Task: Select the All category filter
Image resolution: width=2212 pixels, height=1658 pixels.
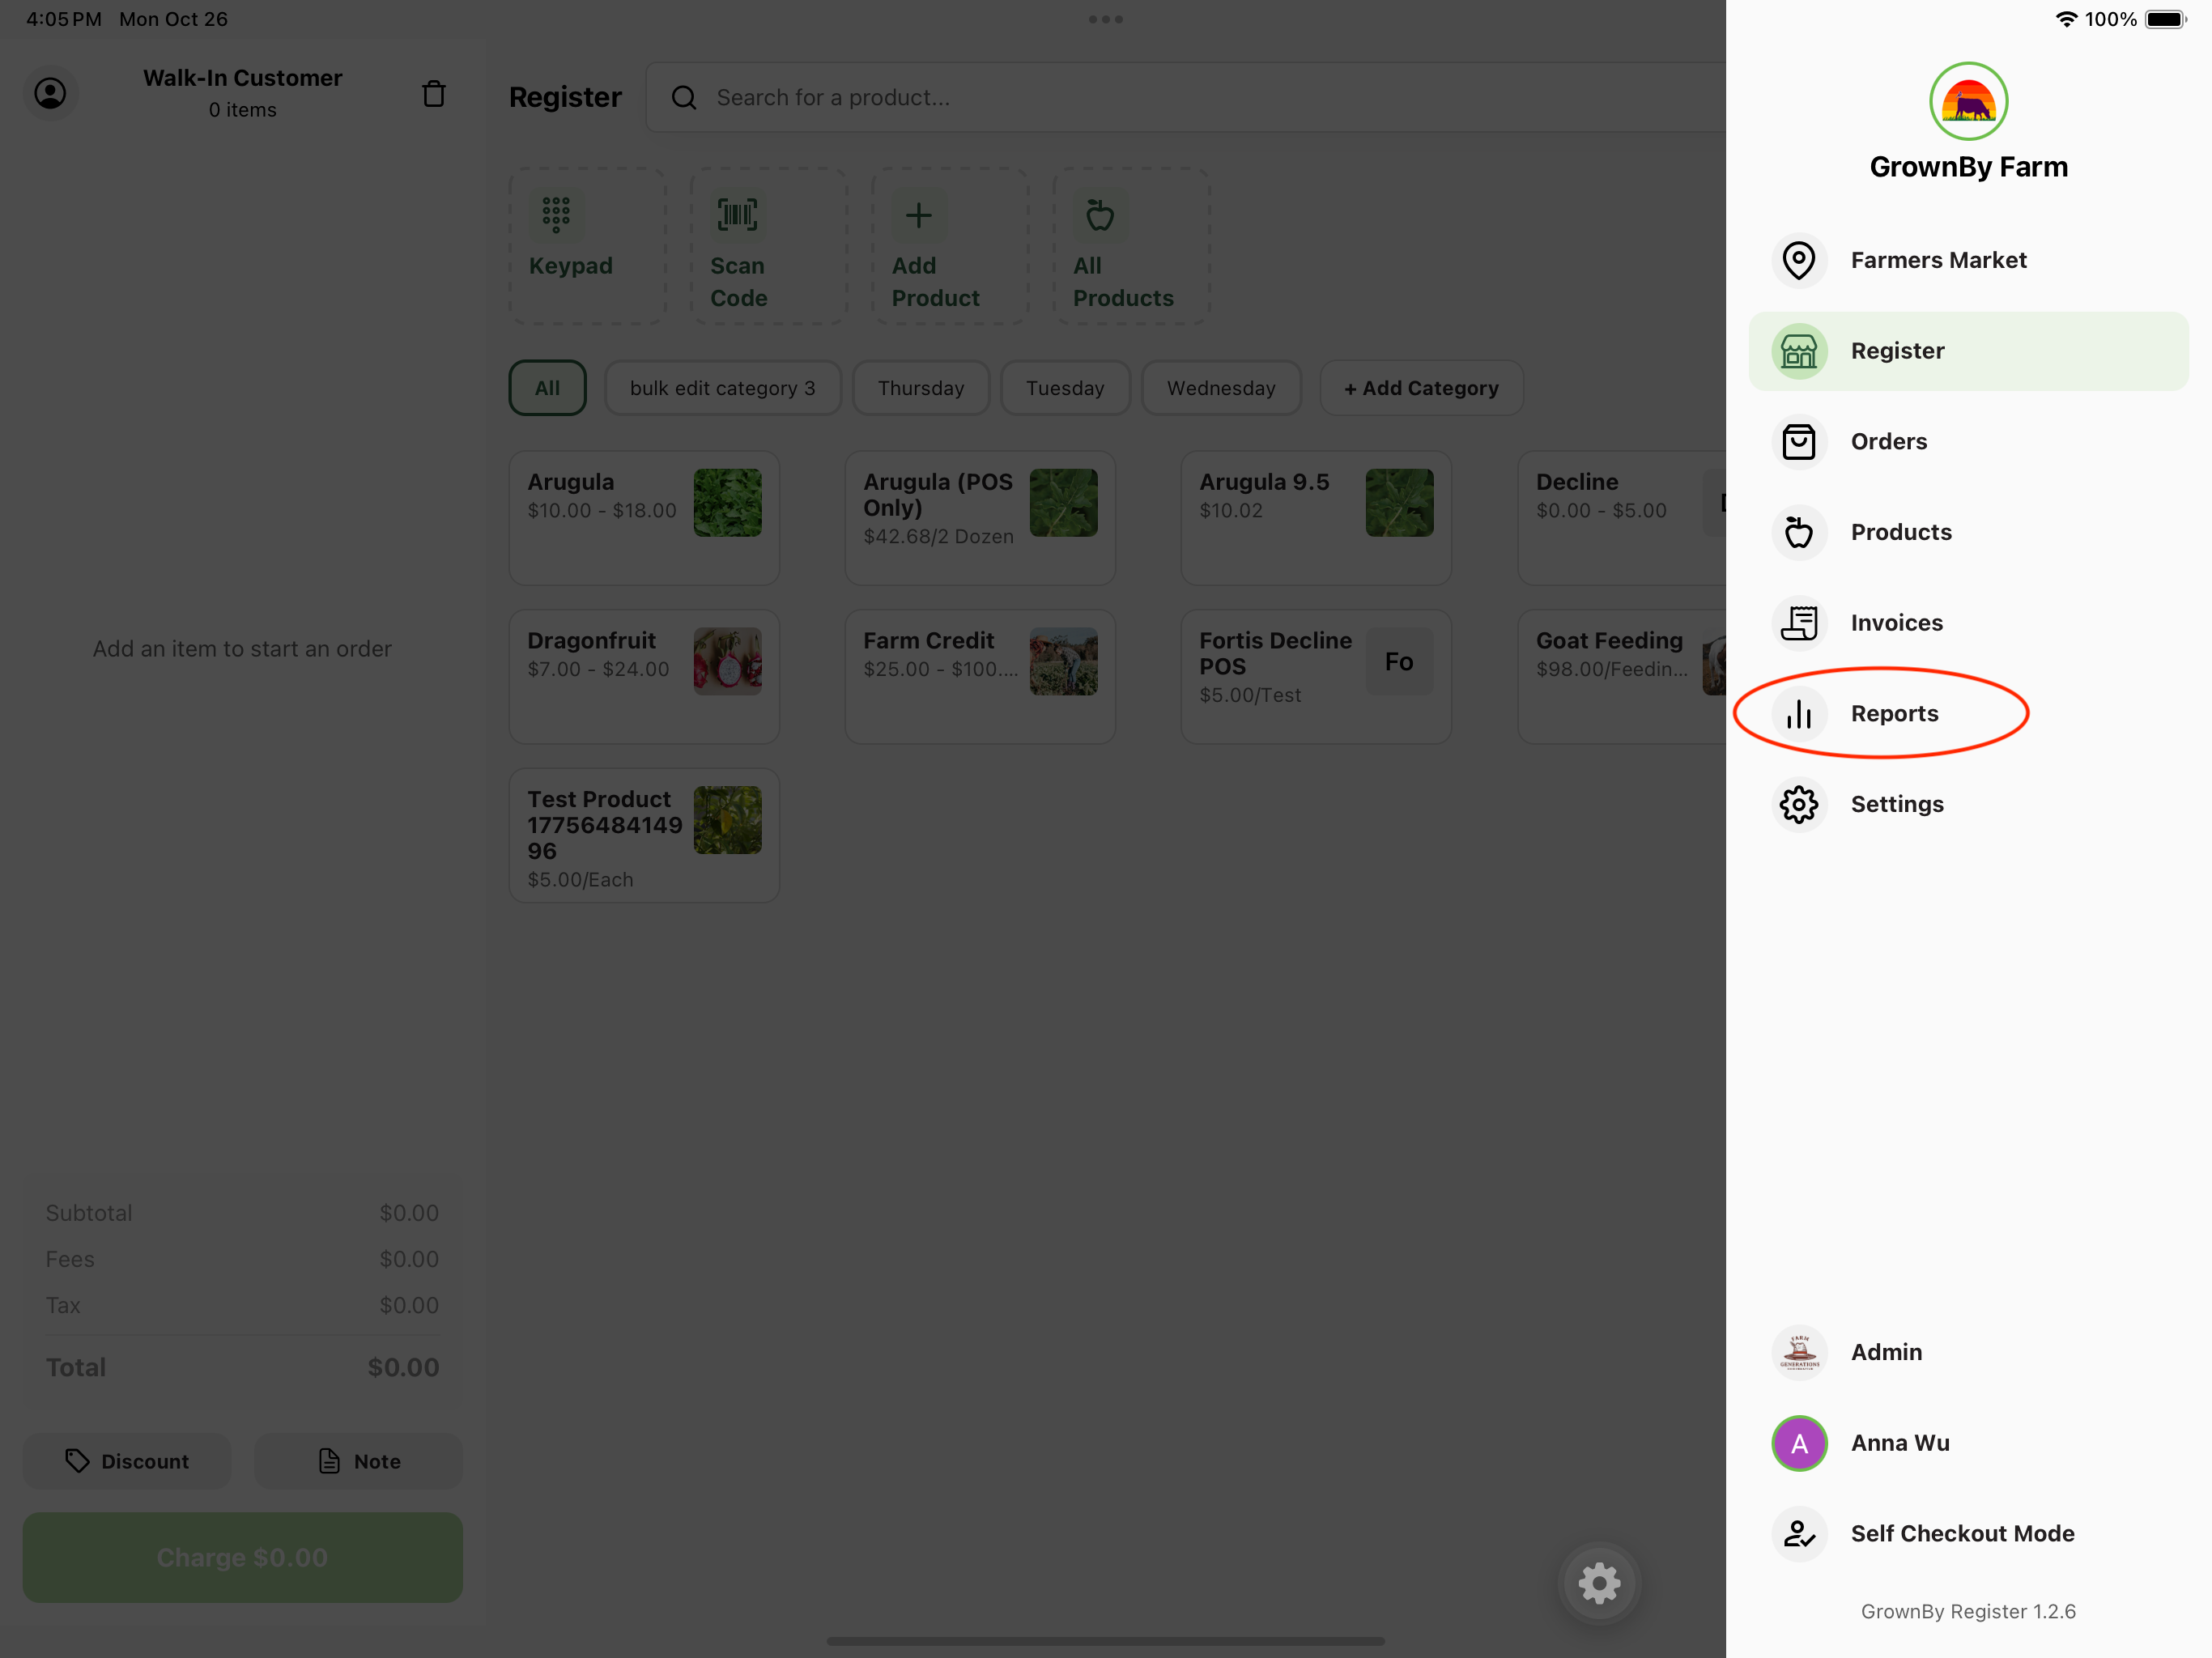Action: click(x=547, y=388)
